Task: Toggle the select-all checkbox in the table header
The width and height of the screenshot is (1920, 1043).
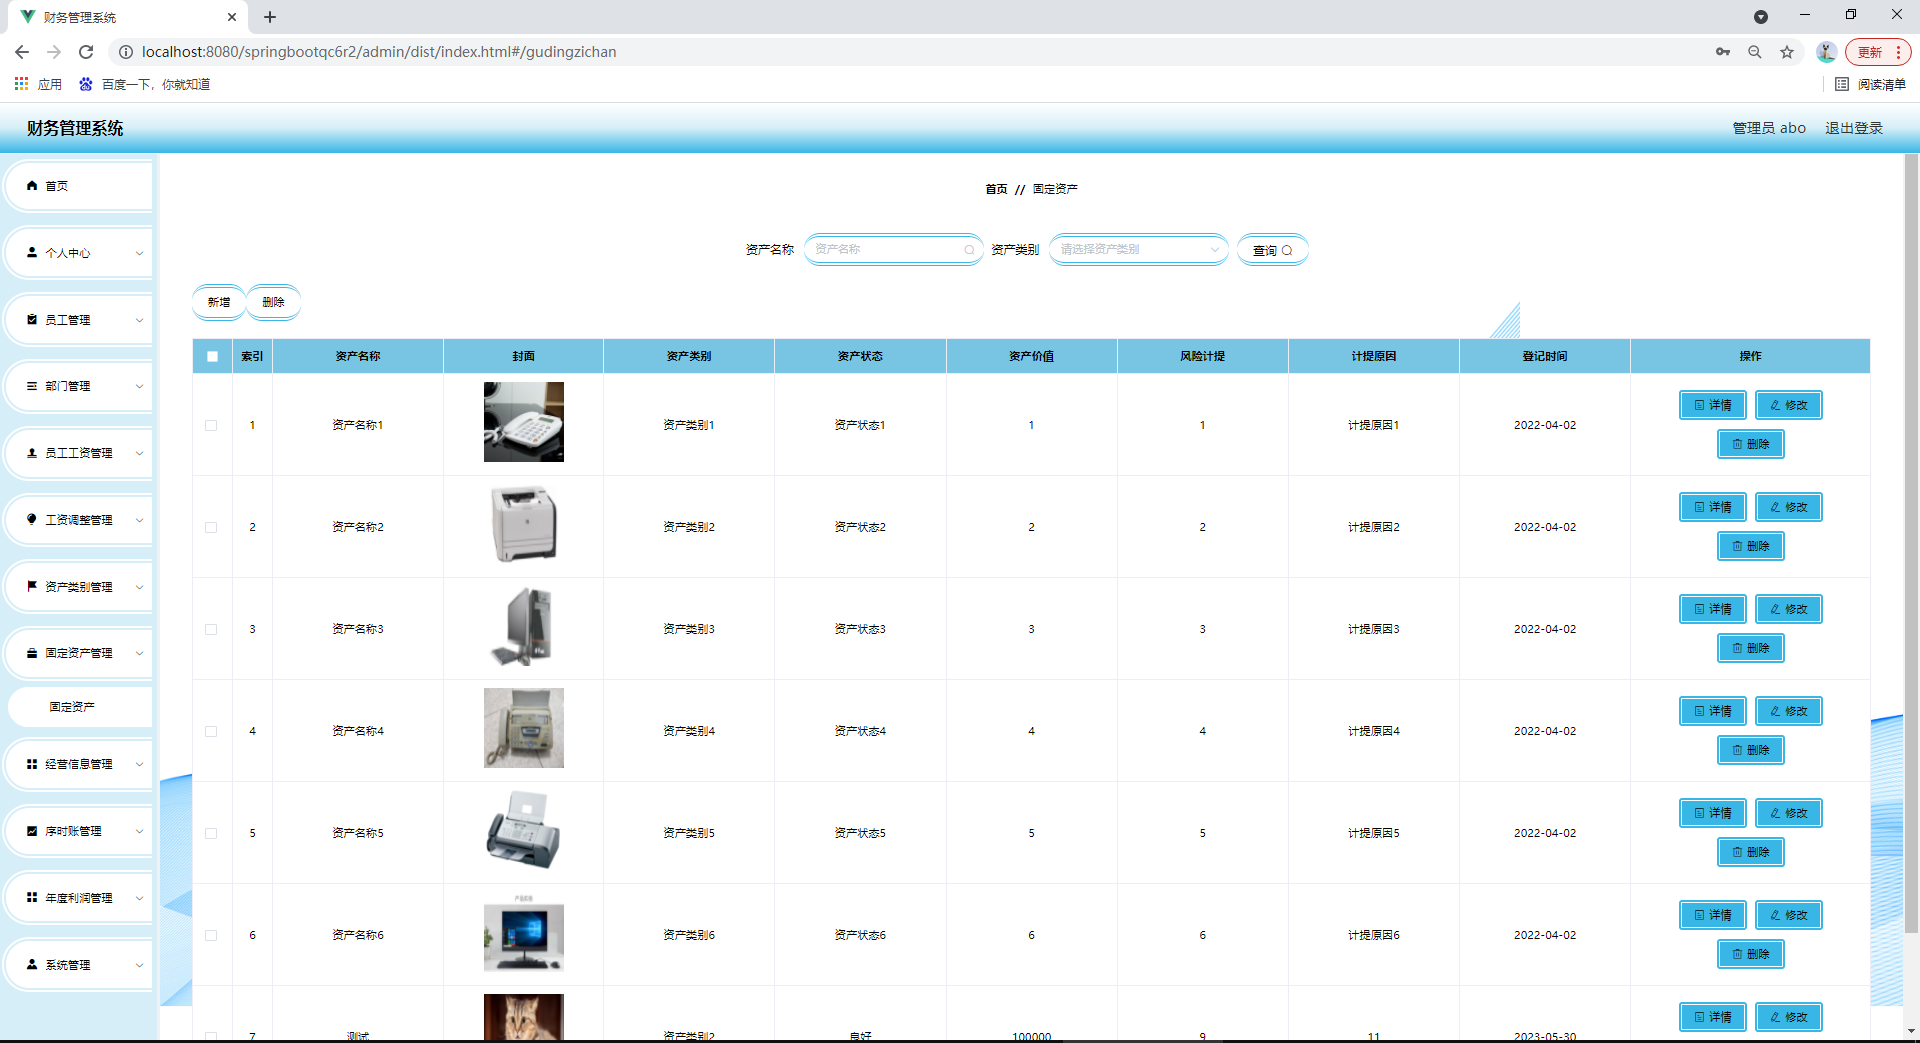Action: pos(212,356)
